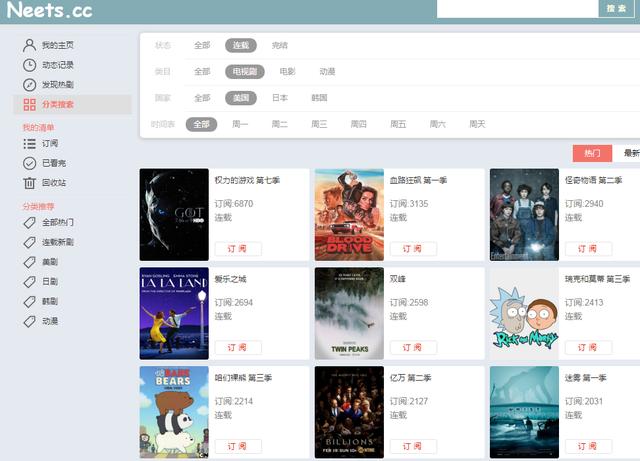Subscribe to 咱们裸熊 第三季
Image resolution: width=640 pixels, height=461 pixels.
click(x=238, y=446)
